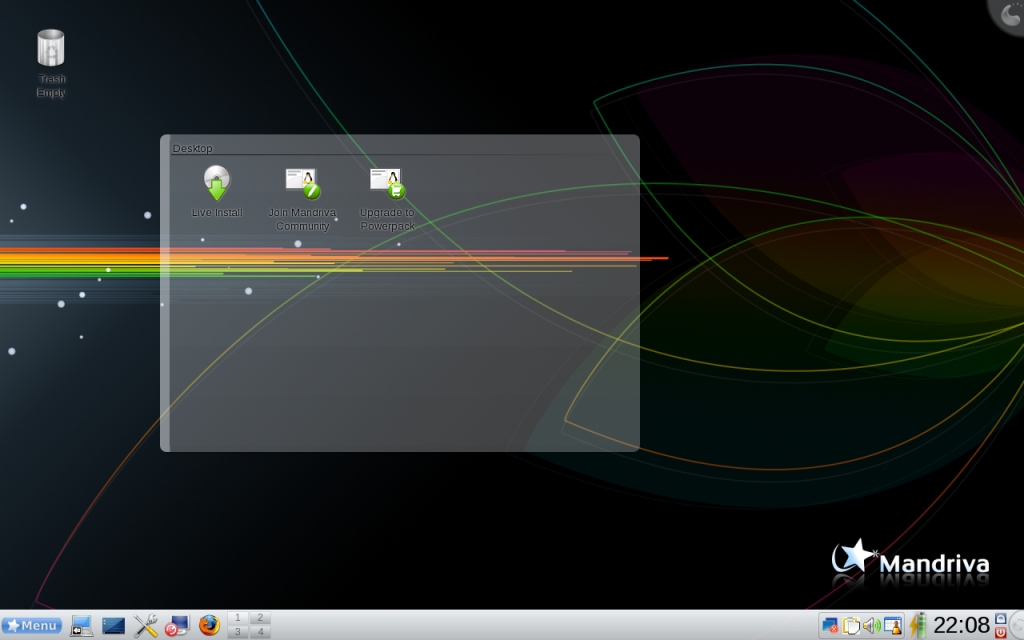This screenshot has width=1024, height=640.
Task: Switch to virtual desktop 1 in pager
Action: (x=238, y=618)
